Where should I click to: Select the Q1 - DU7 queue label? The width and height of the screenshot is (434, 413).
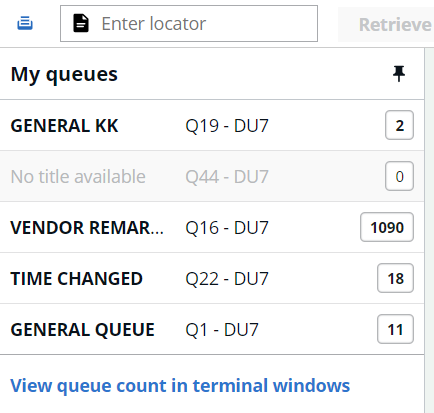tap(222, 330)
